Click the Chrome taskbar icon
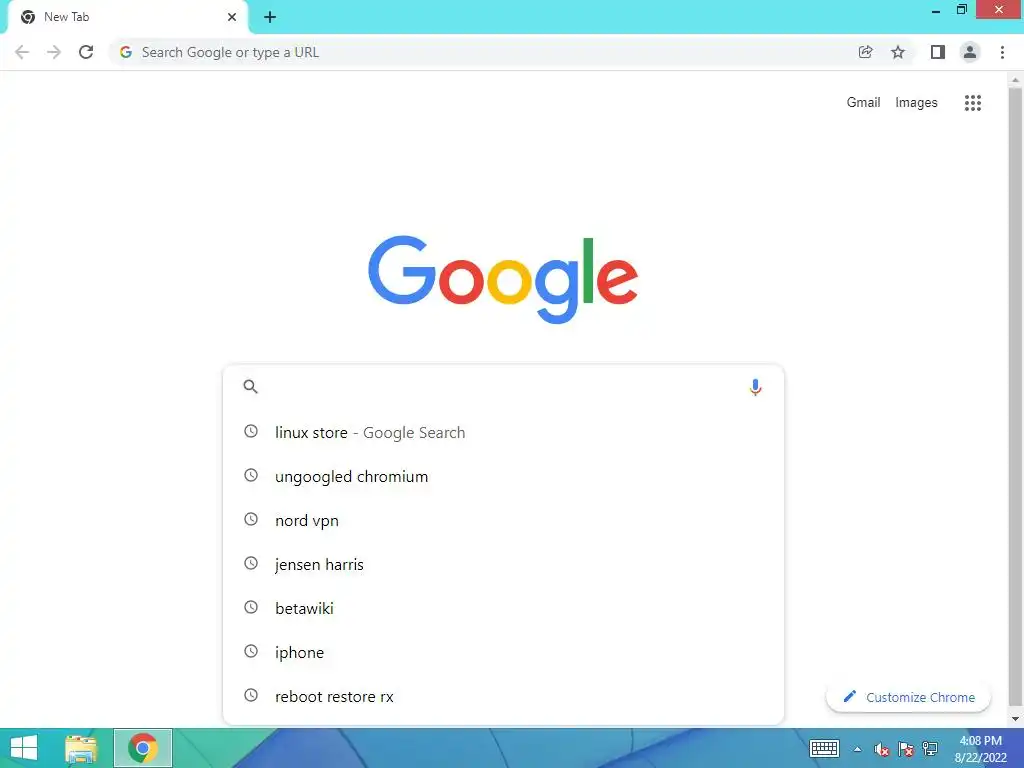This screenshot has height=768, width=1024. tap(142, 748)
